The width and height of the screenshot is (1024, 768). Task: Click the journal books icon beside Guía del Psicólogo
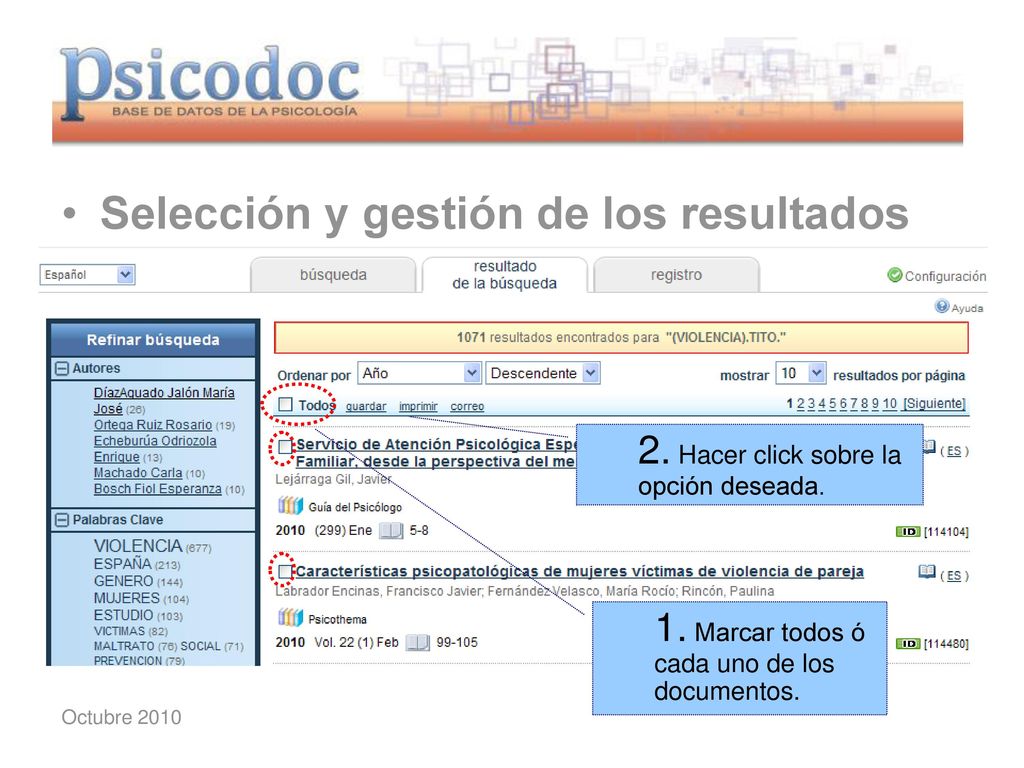click(290, 506)
